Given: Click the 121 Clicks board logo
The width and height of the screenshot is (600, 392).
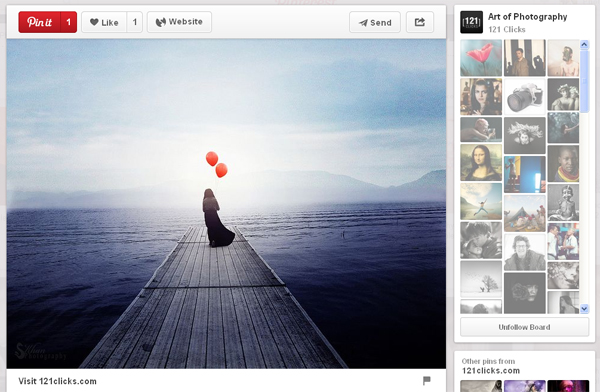Looking at the screenshot, I should pos(471,22).
